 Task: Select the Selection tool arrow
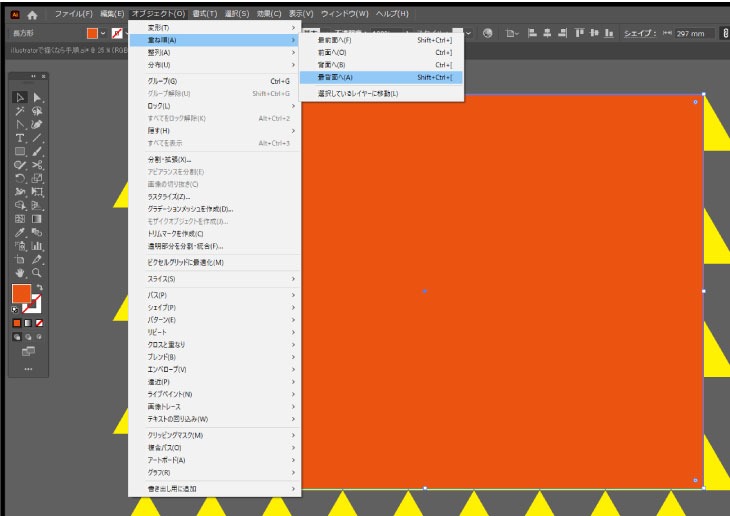(x=20, y=97)
